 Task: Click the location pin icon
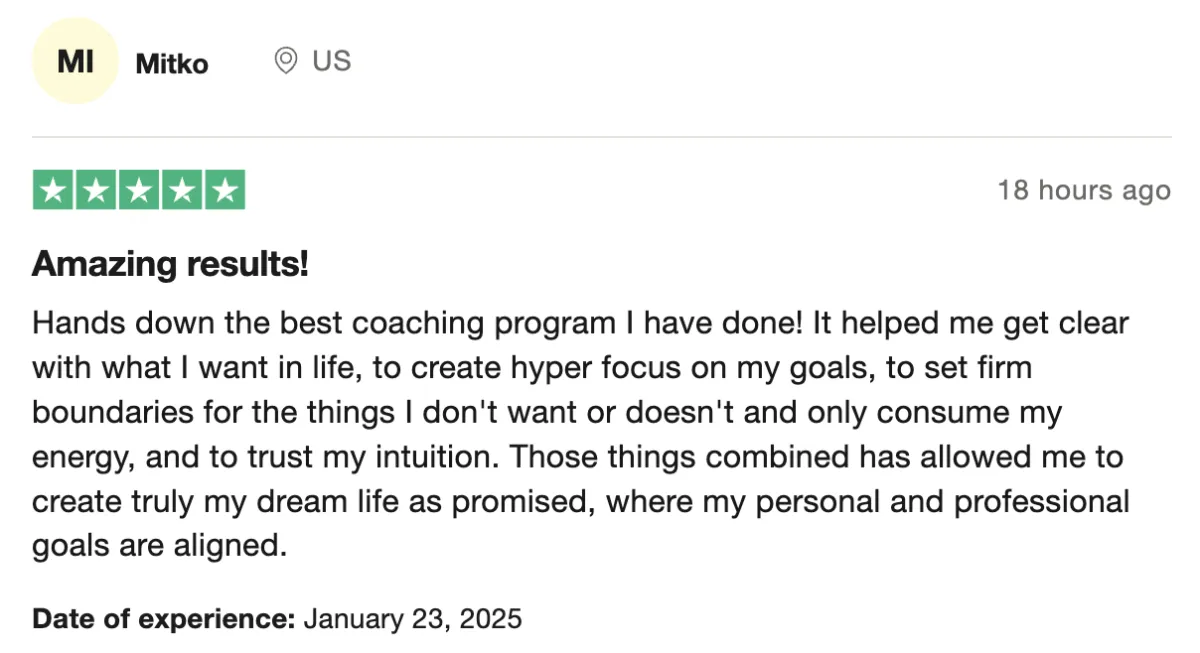(x=286, y=62)
